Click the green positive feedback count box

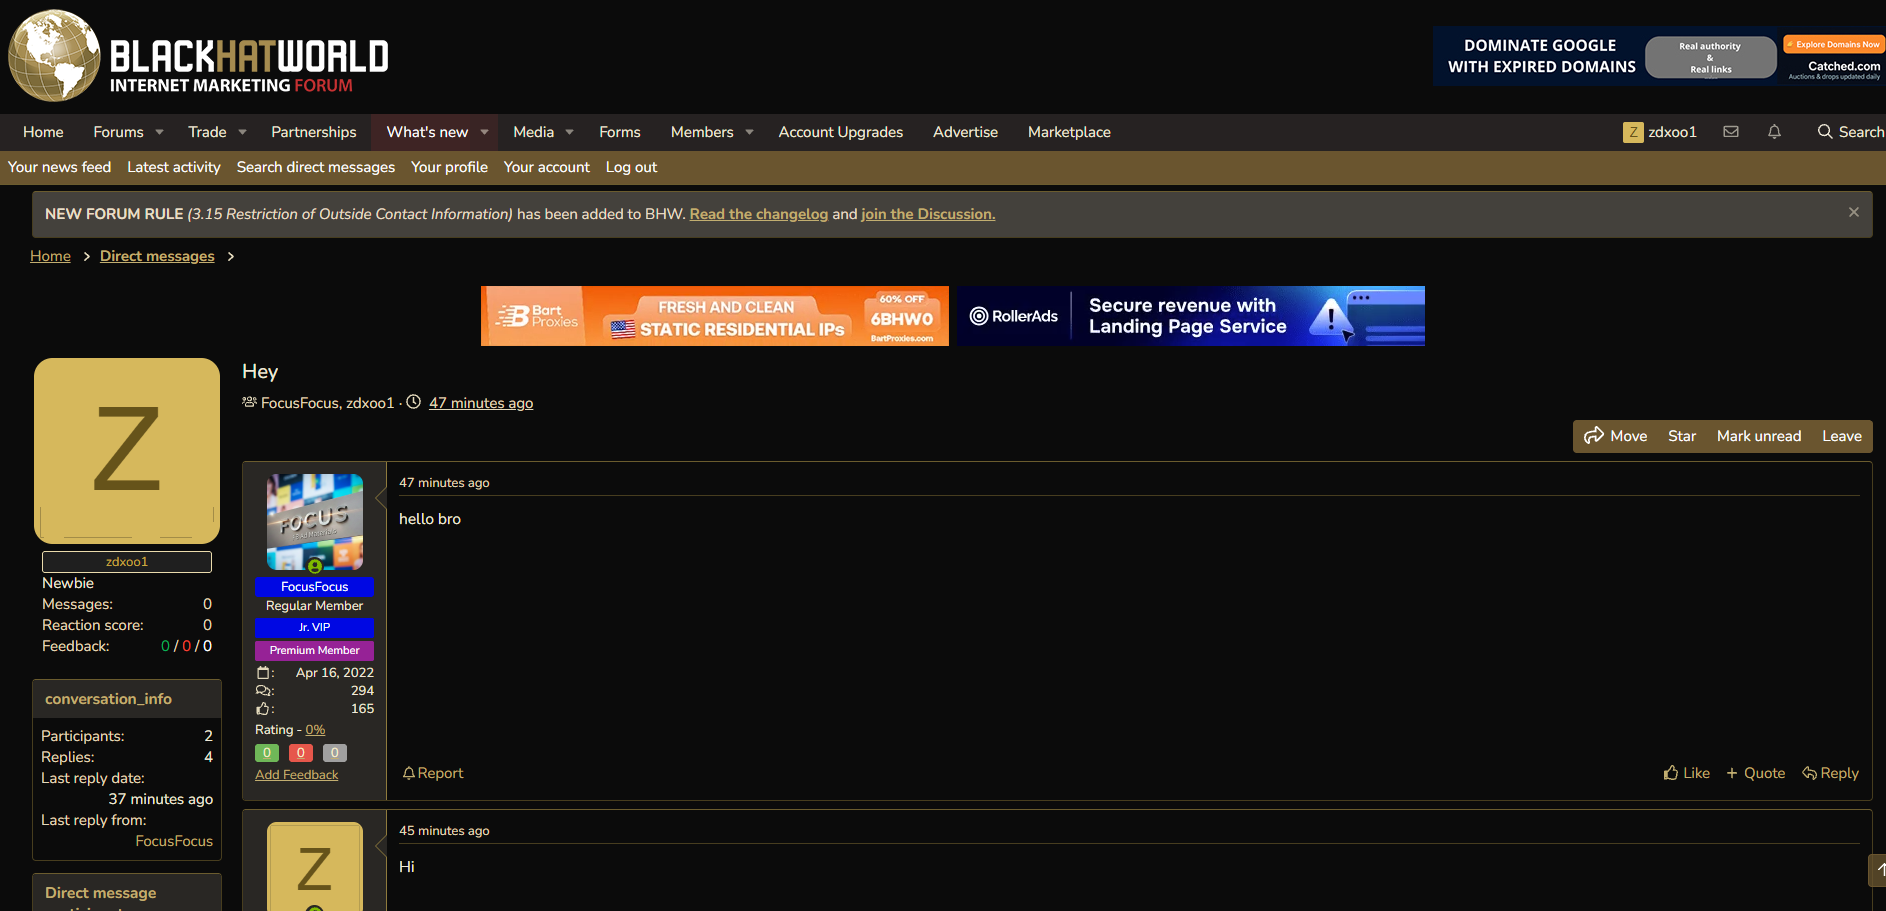pyautogui.click(x=267, y=753)
